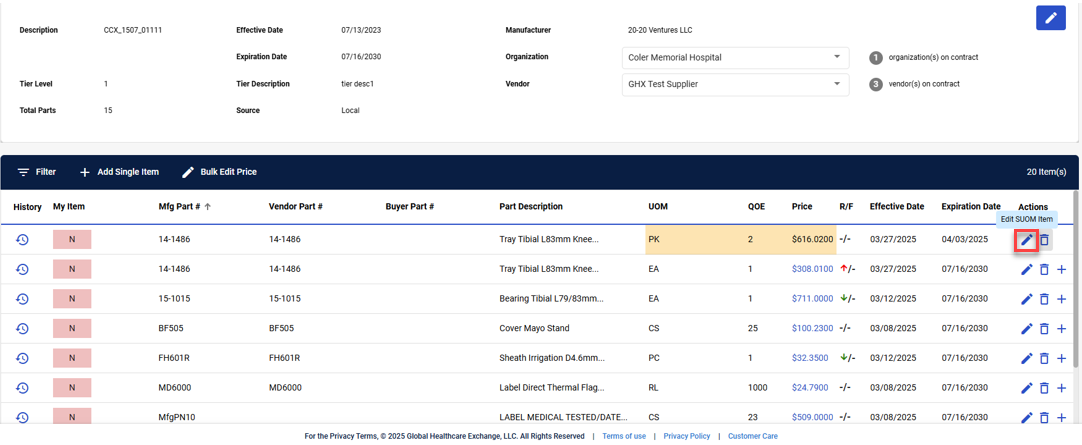
Task: Delete the FH601R row using trash icon
Action: [1044, 358]
